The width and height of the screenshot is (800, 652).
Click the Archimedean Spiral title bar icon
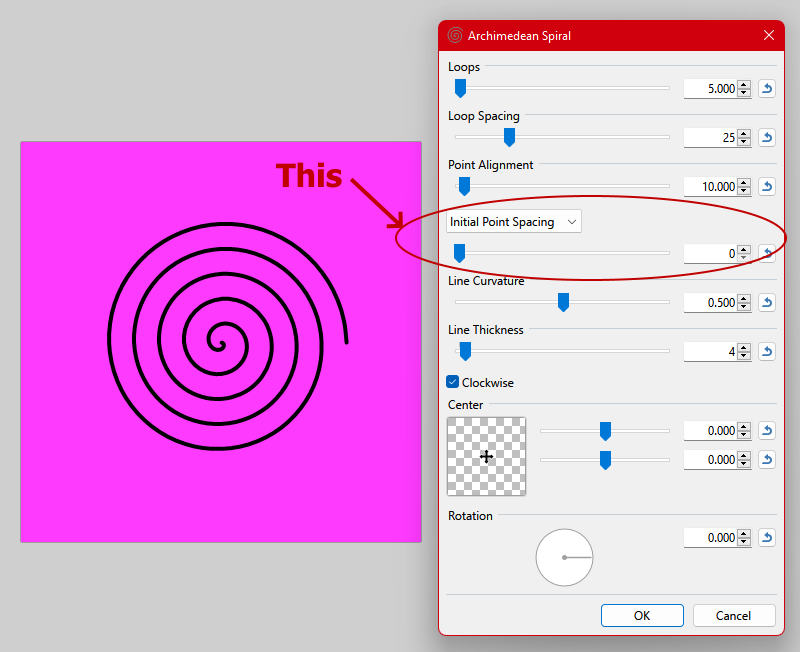455,36
